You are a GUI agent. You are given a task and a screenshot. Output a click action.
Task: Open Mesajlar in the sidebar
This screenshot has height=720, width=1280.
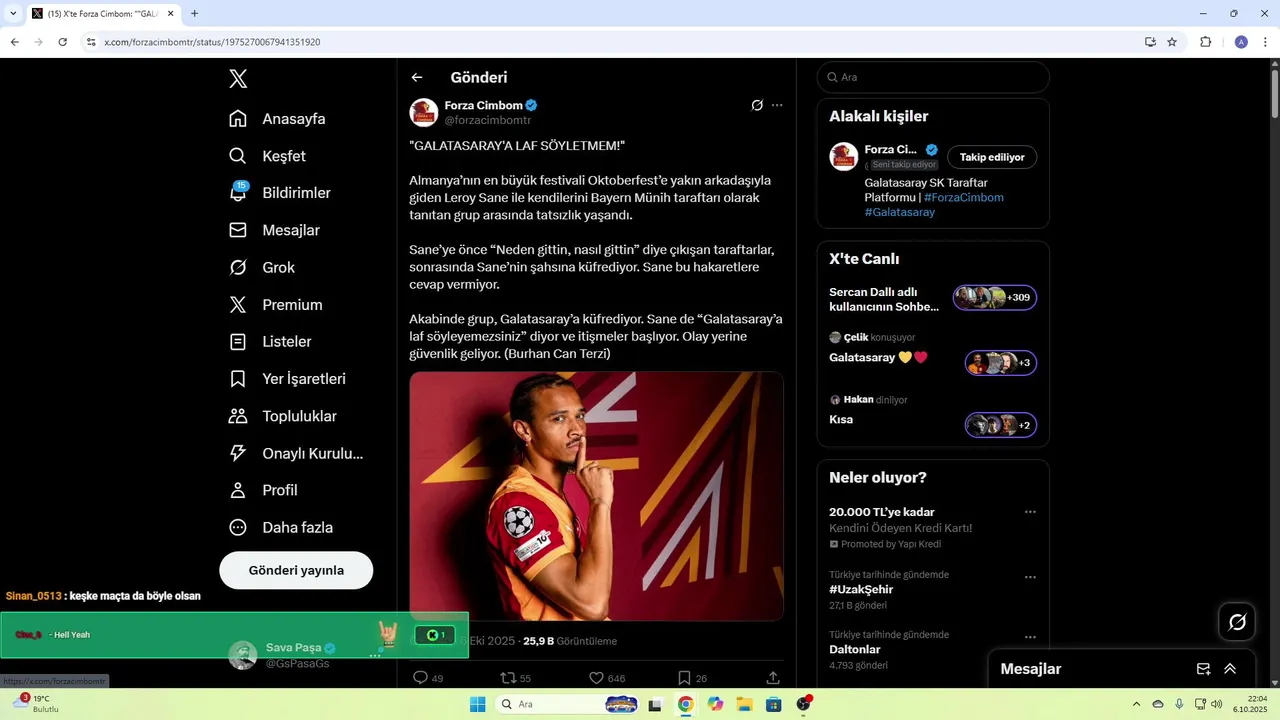point(274,230)
